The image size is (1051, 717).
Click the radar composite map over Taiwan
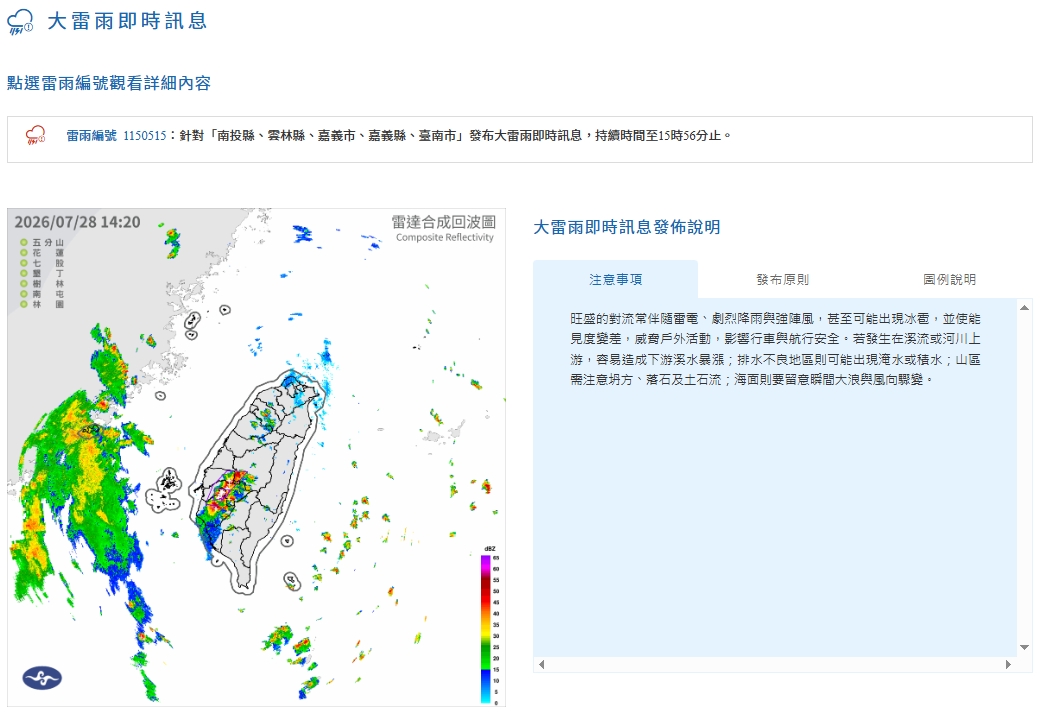[256, 457]
